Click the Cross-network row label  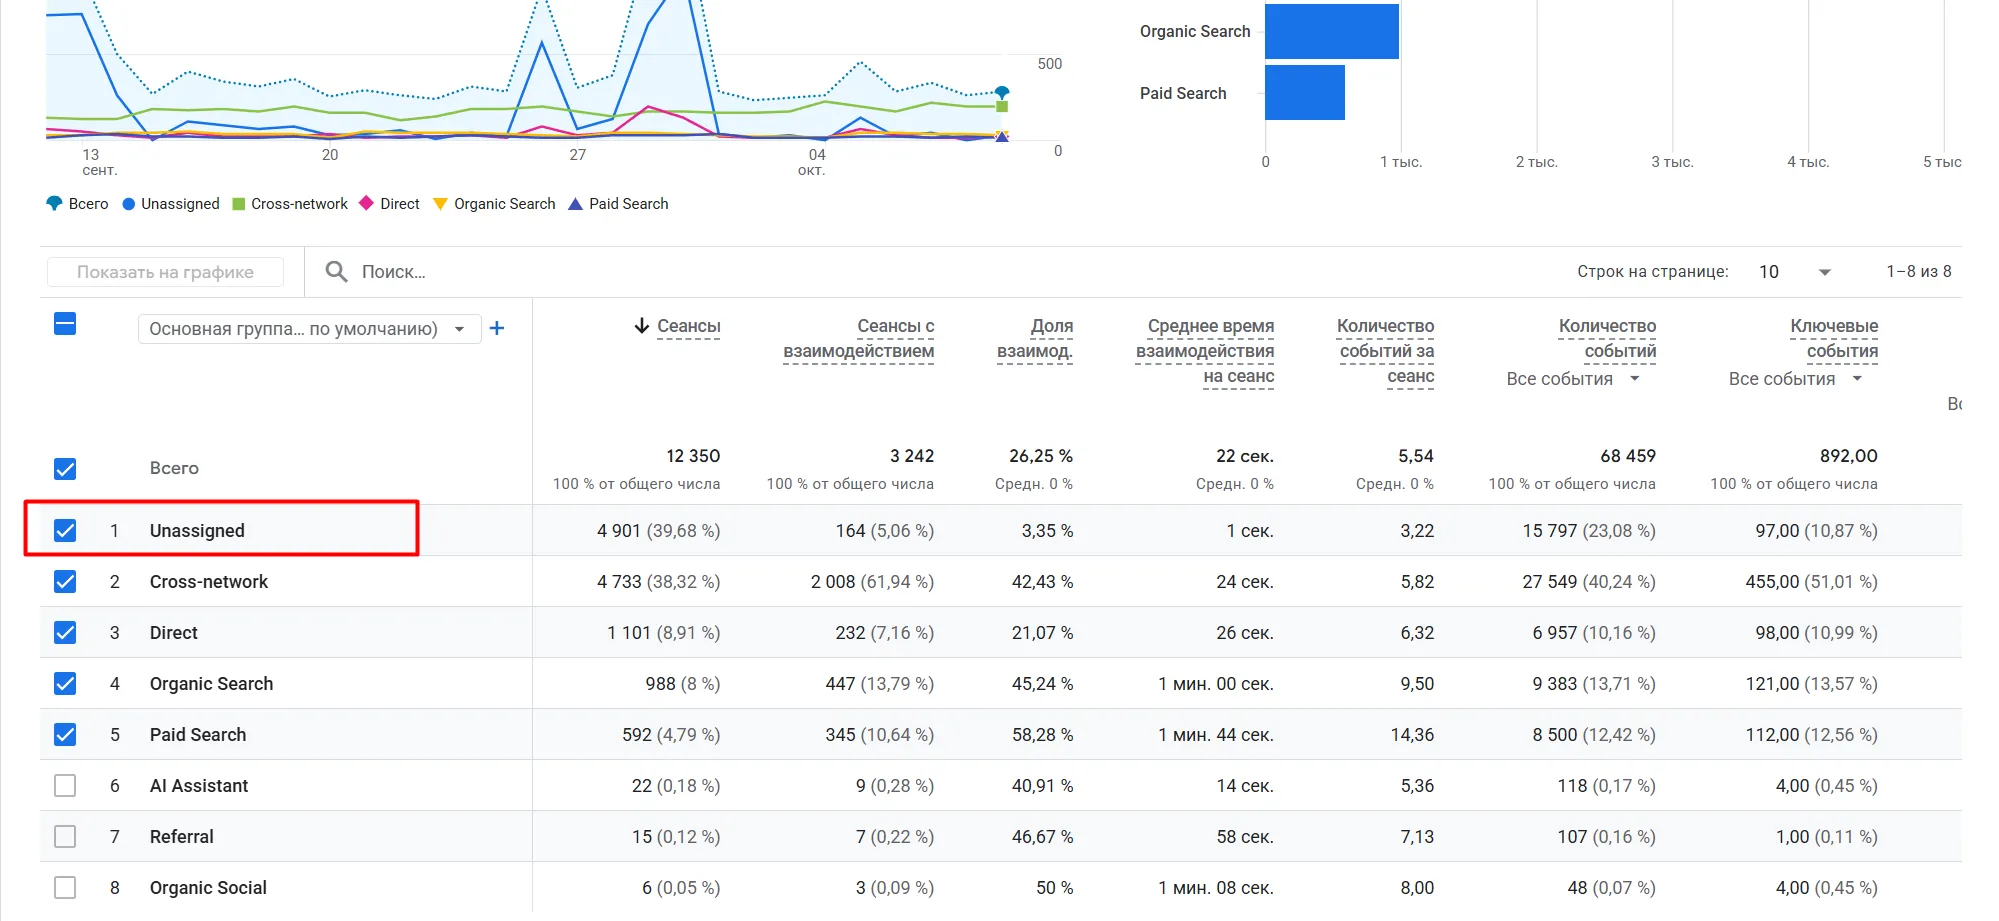209,581
